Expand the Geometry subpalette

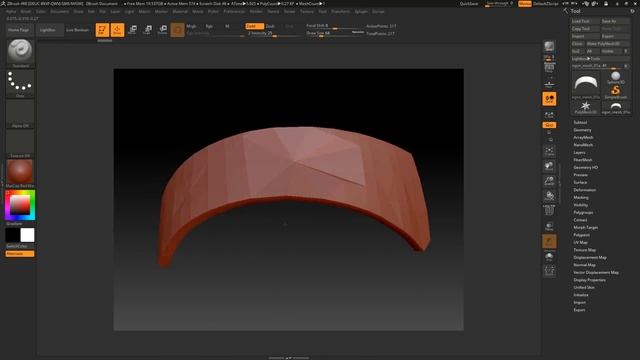click(x=582, y=130)
